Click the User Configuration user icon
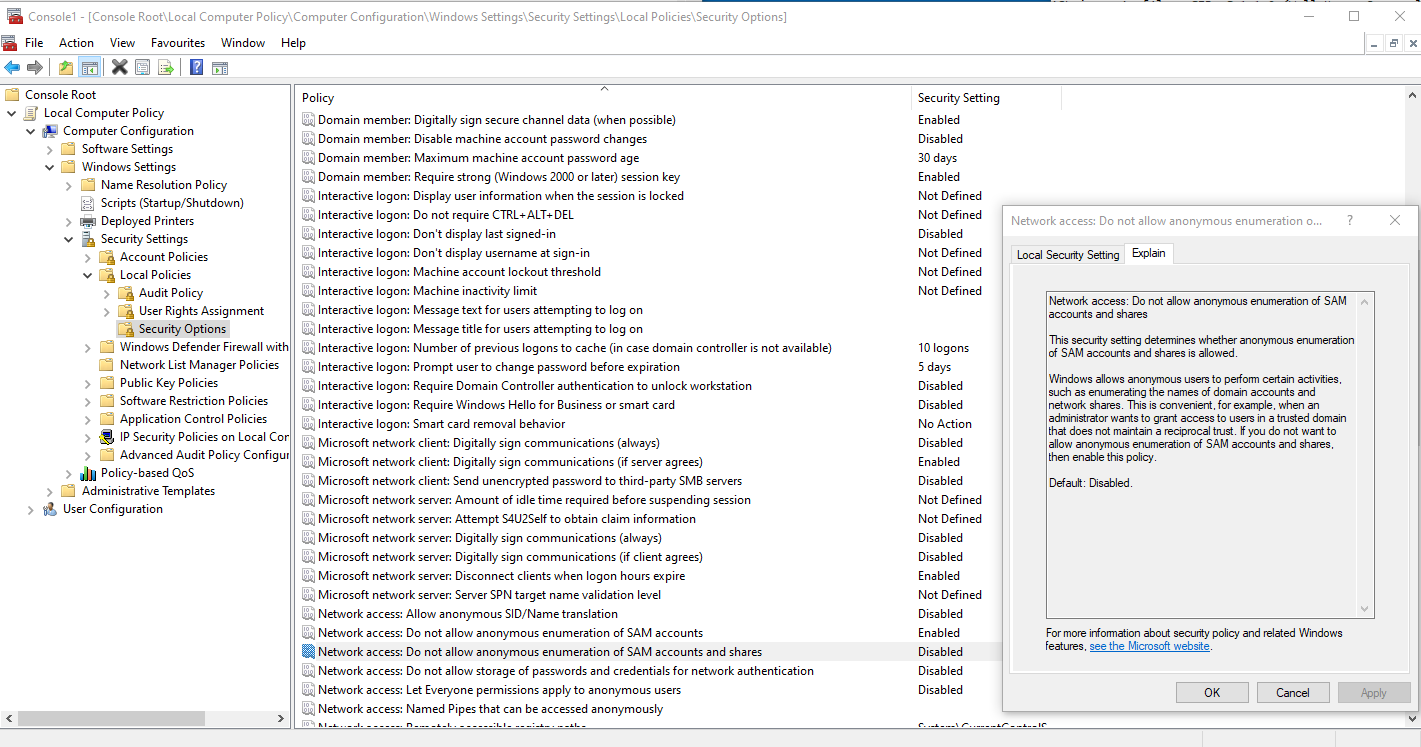This screenshot has height=747, width=1421. 50,509
